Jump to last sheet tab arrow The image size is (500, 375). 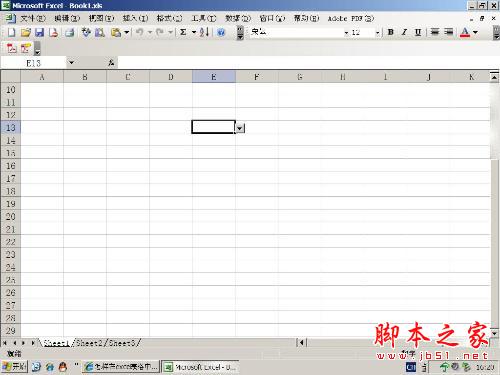click(x=33, y=343)
